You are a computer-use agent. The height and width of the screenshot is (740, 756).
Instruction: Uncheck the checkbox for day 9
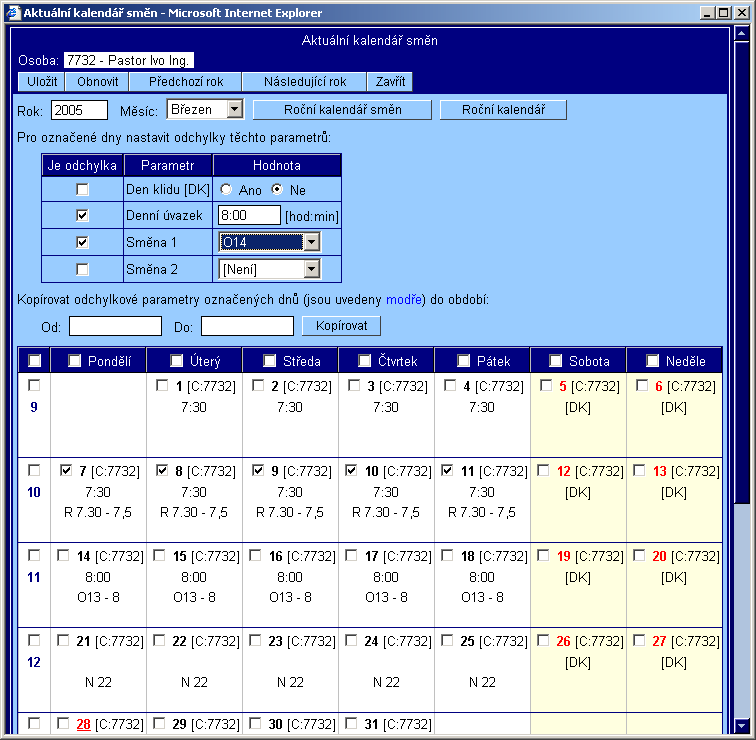coord(258,470)
